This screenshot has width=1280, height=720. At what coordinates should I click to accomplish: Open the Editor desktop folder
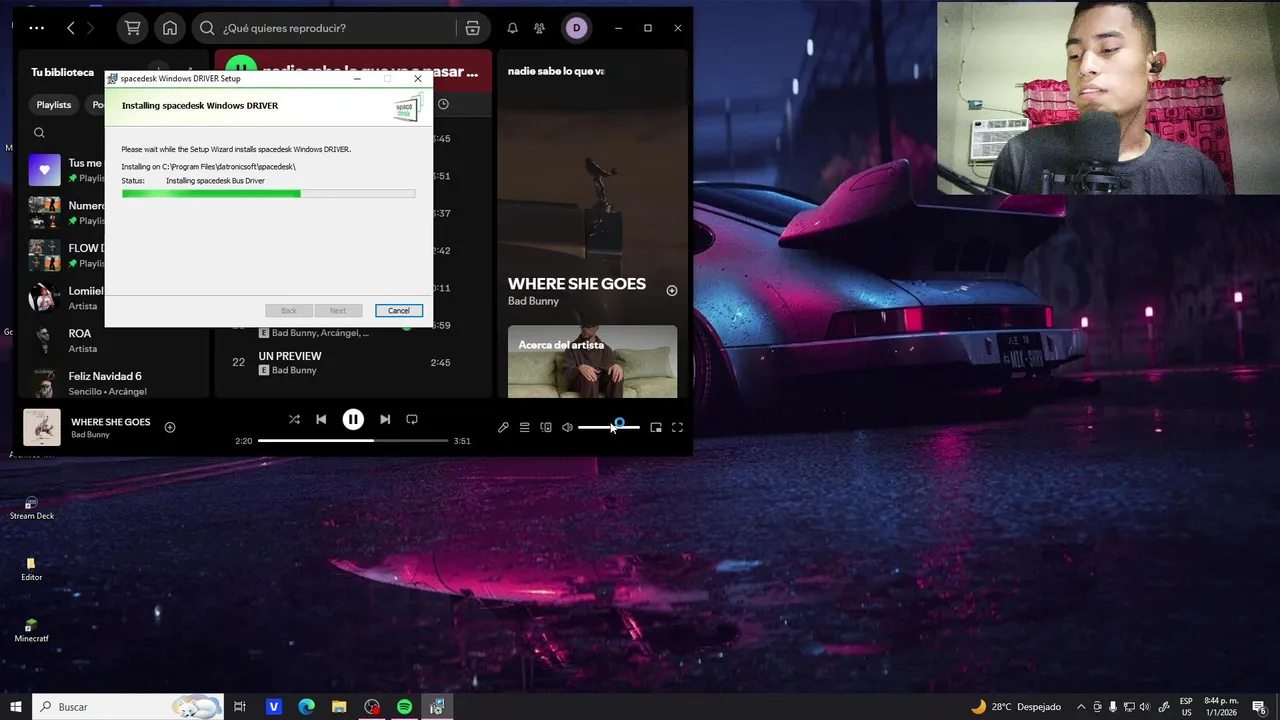pos(31,569)
